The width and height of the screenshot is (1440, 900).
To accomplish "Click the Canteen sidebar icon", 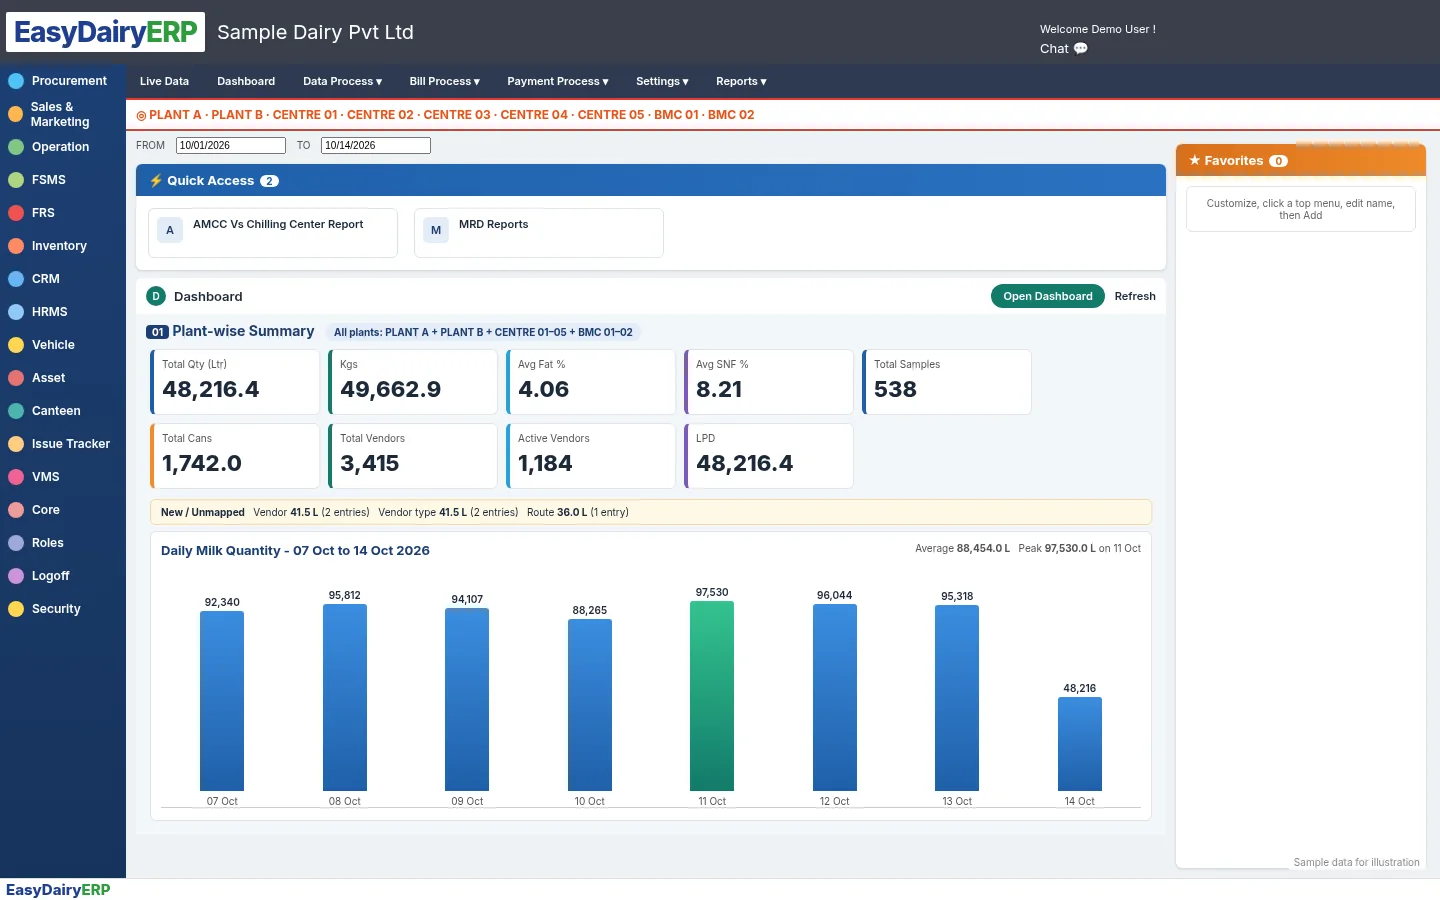I will coord(16,411).
